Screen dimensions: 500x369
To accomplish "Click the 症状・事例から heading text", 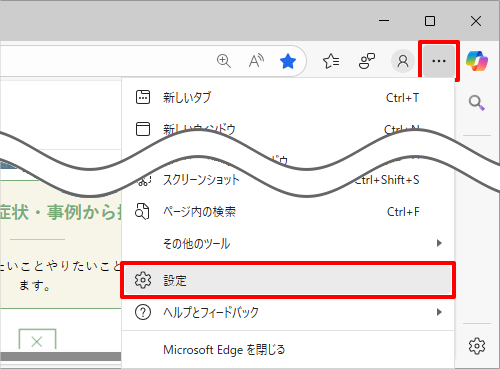I will pyautogui.click(x=61, y=212).
